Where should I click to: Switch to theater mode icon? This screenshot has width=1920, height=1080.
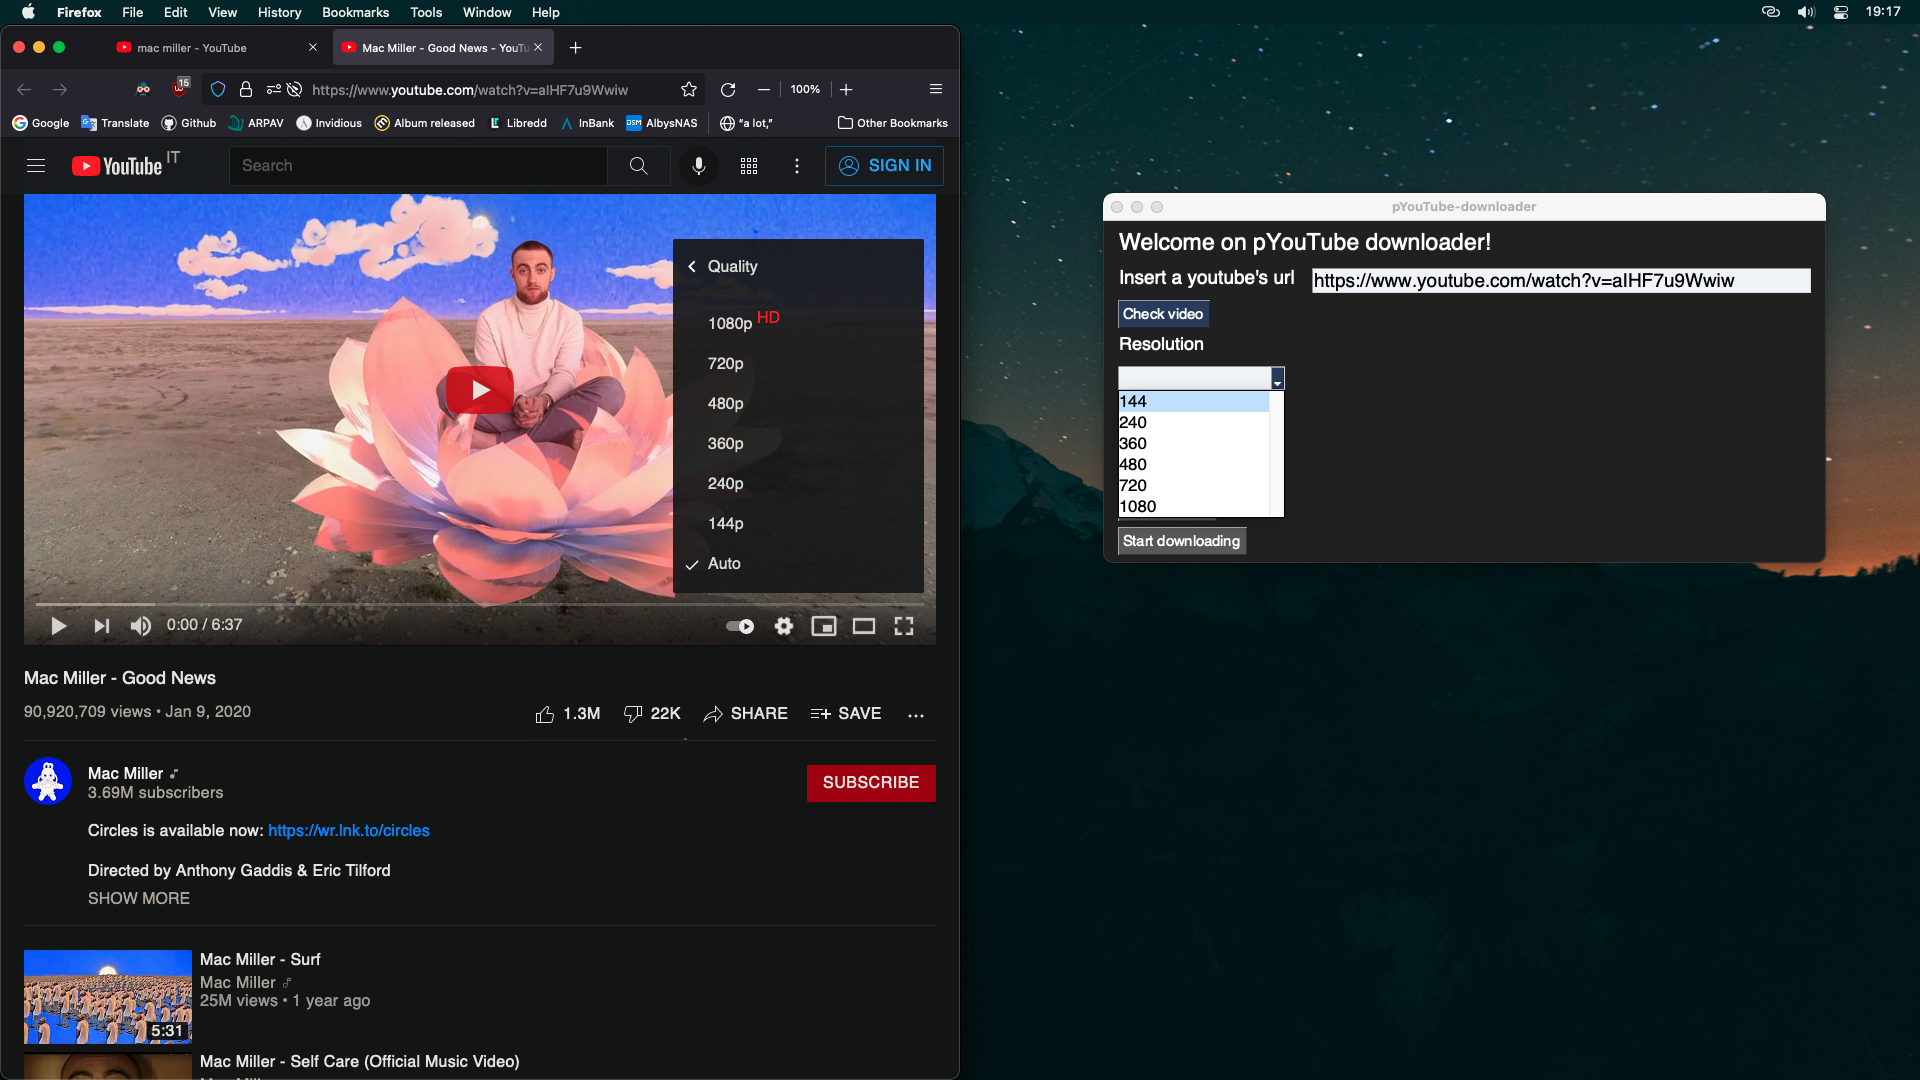864,626
